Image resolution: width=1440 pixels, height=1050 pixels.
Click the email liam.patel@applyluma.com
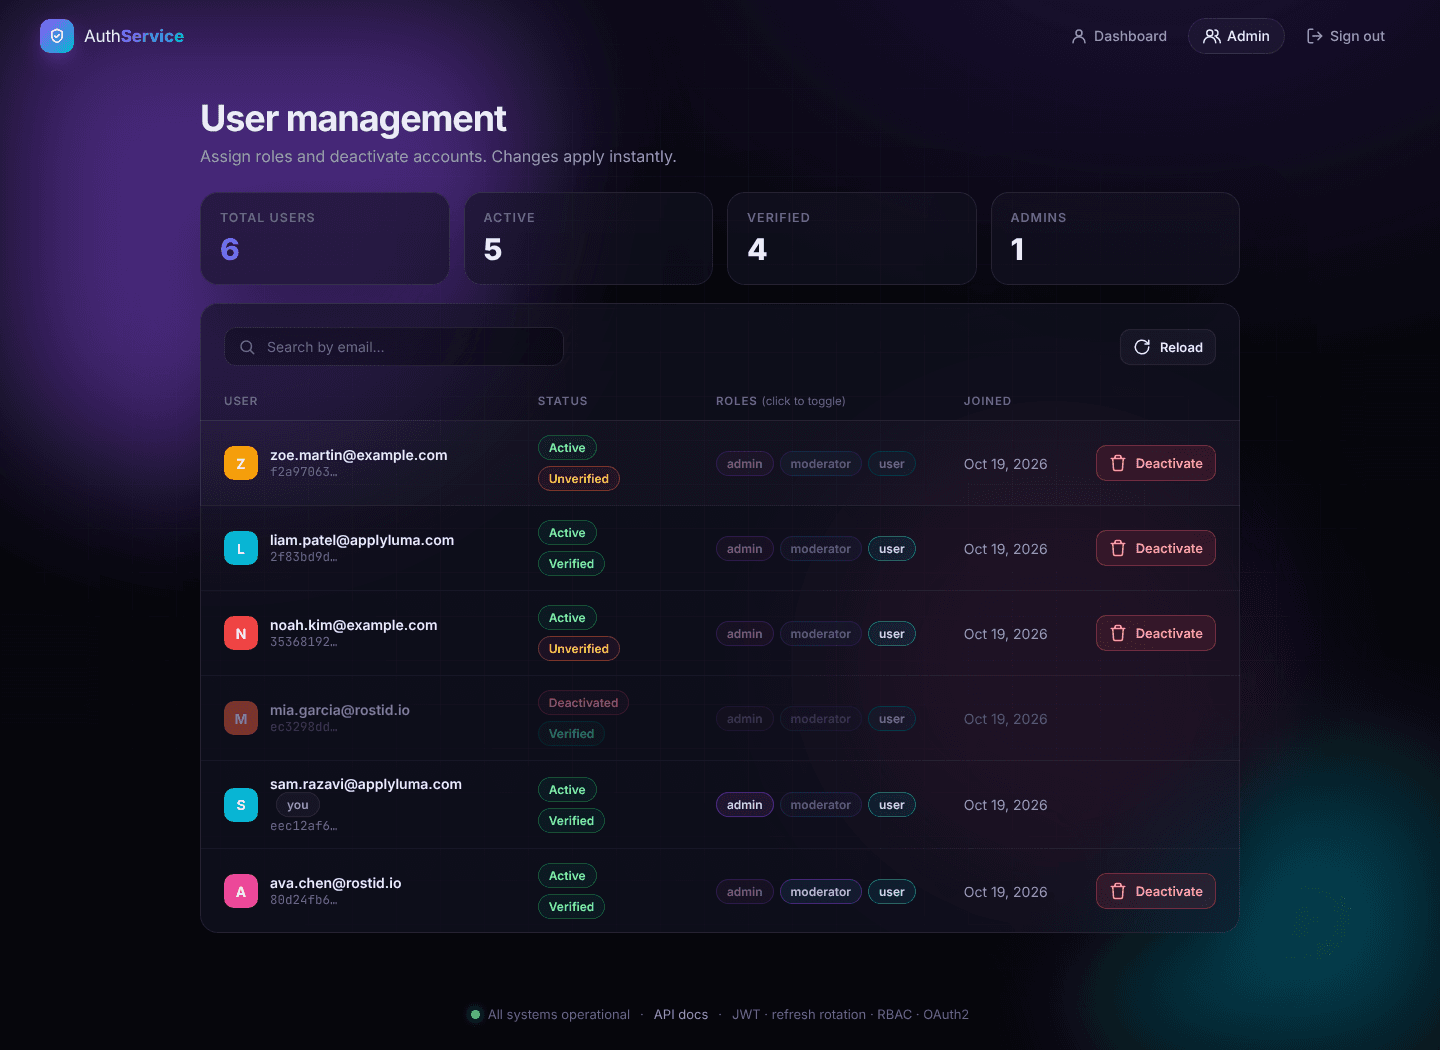[362, 540]
